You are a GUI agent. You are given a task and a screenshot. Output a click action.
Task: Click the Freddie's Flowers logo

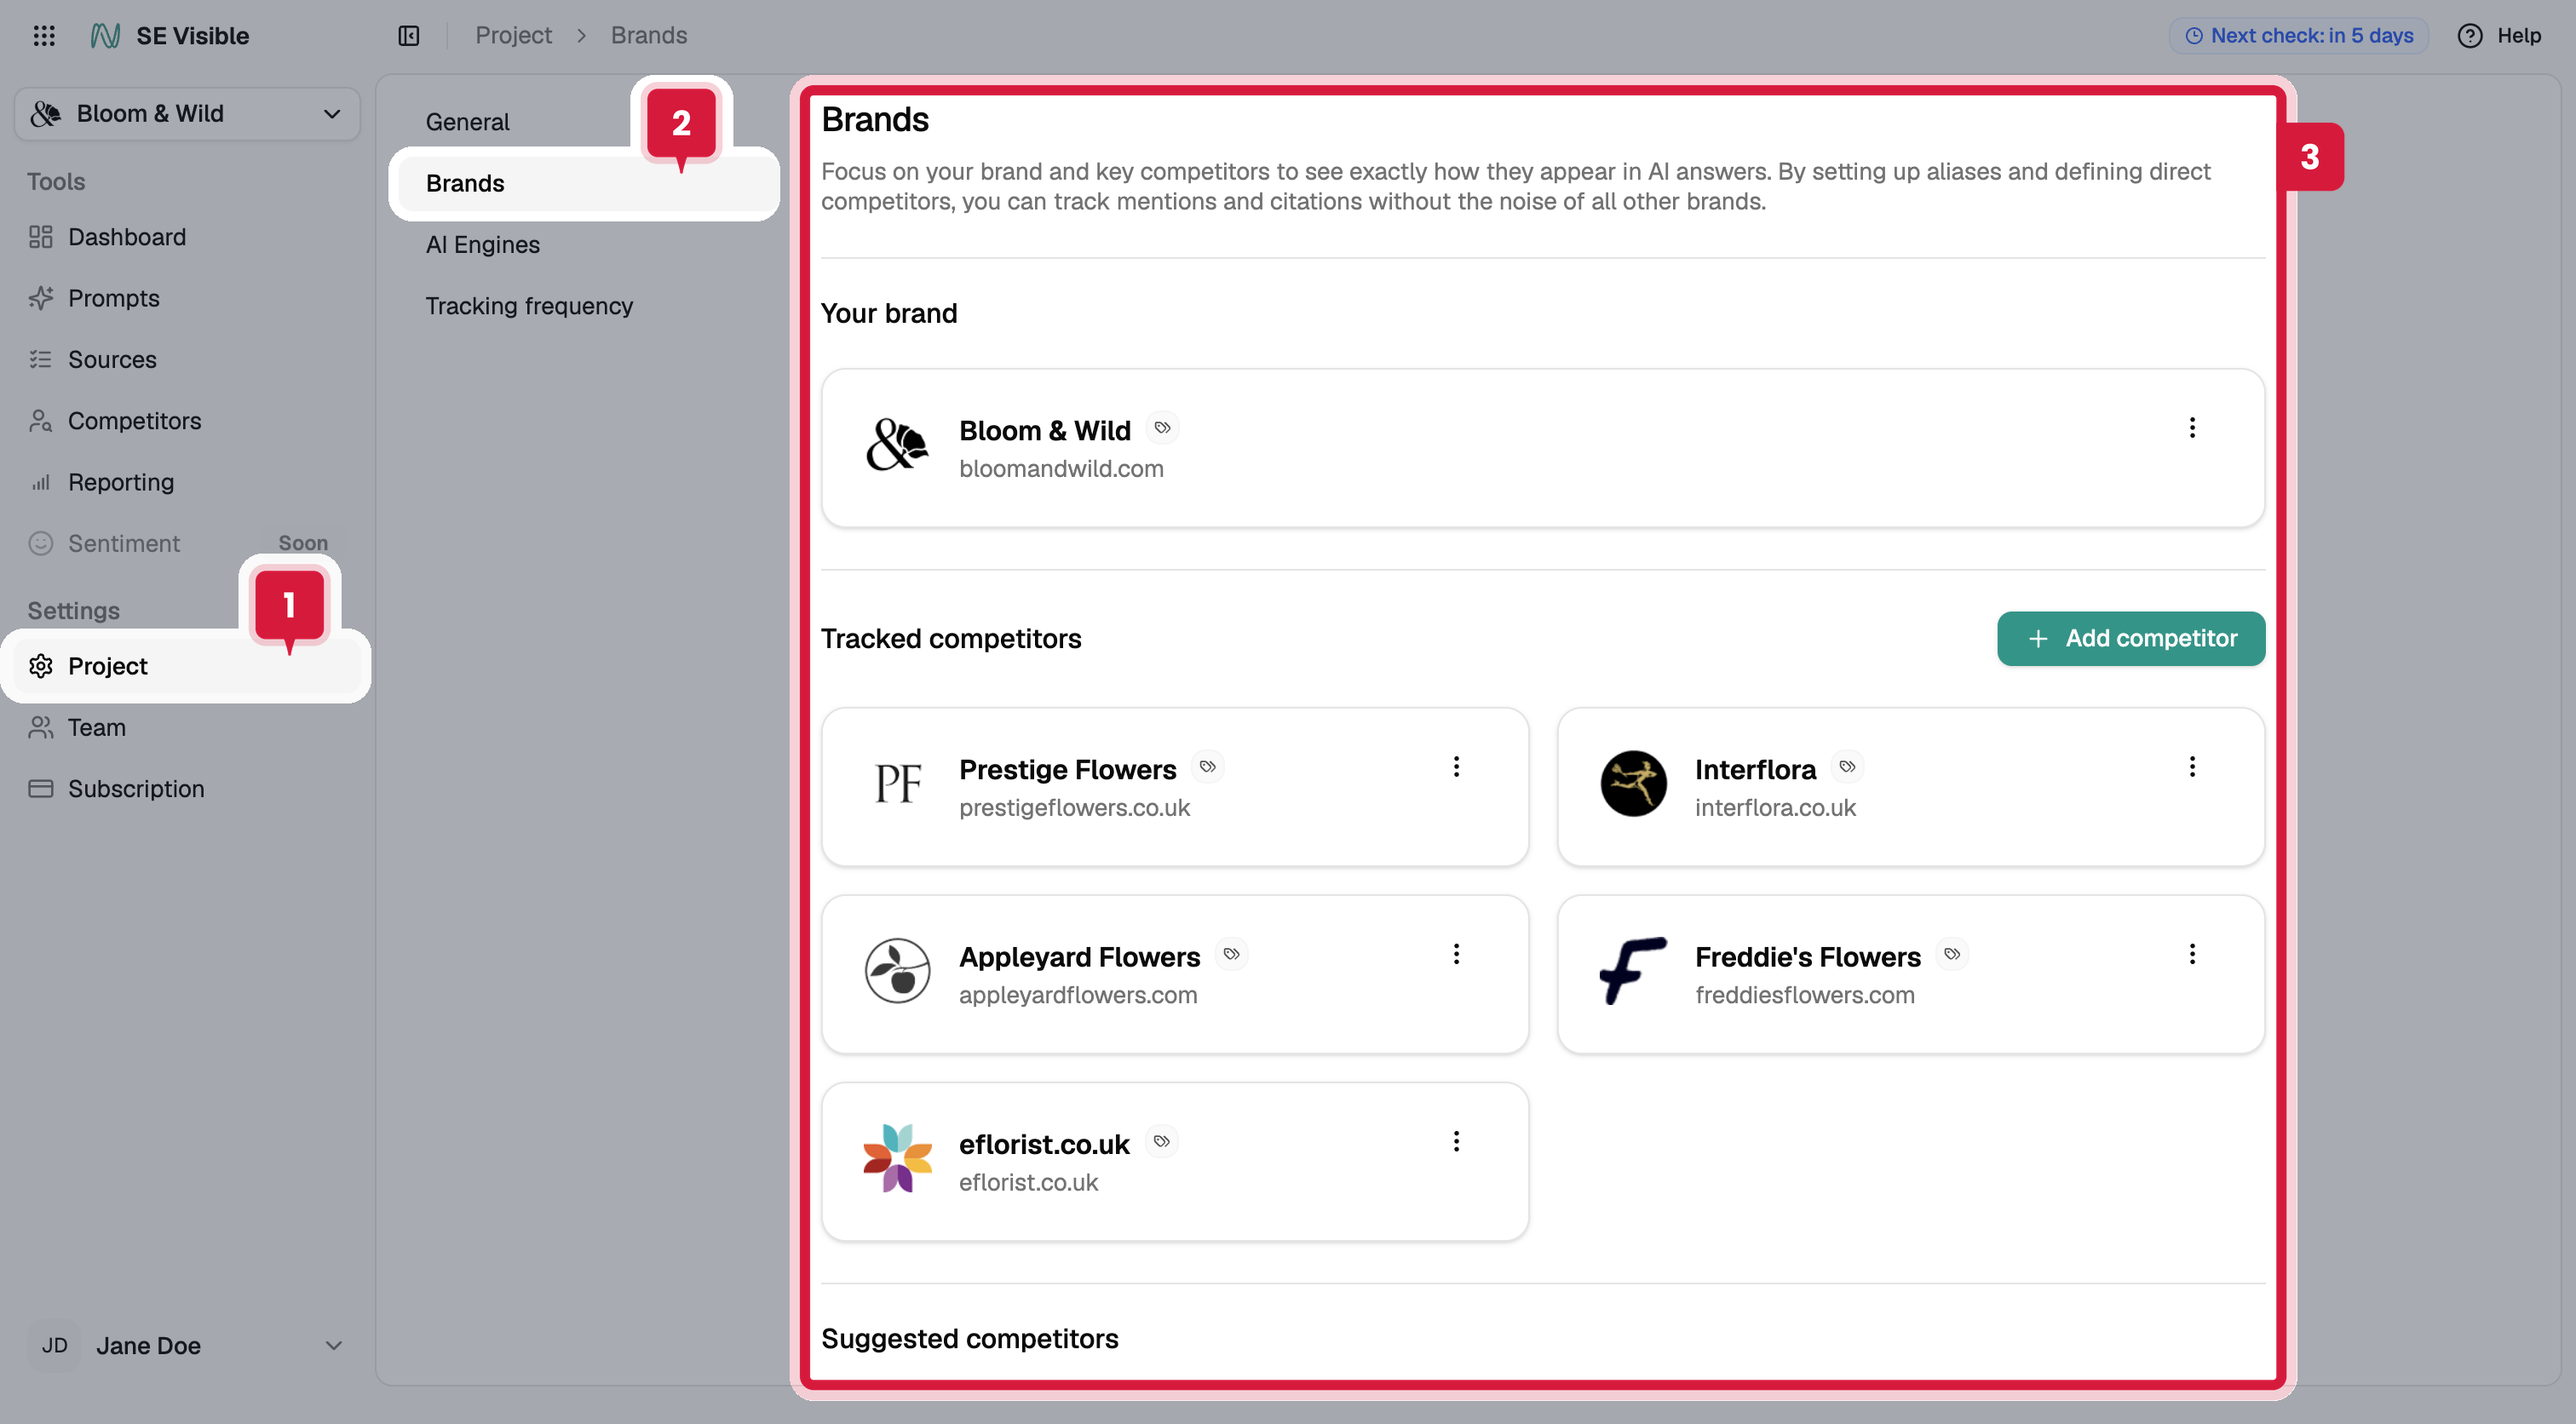coord(1633,971)
